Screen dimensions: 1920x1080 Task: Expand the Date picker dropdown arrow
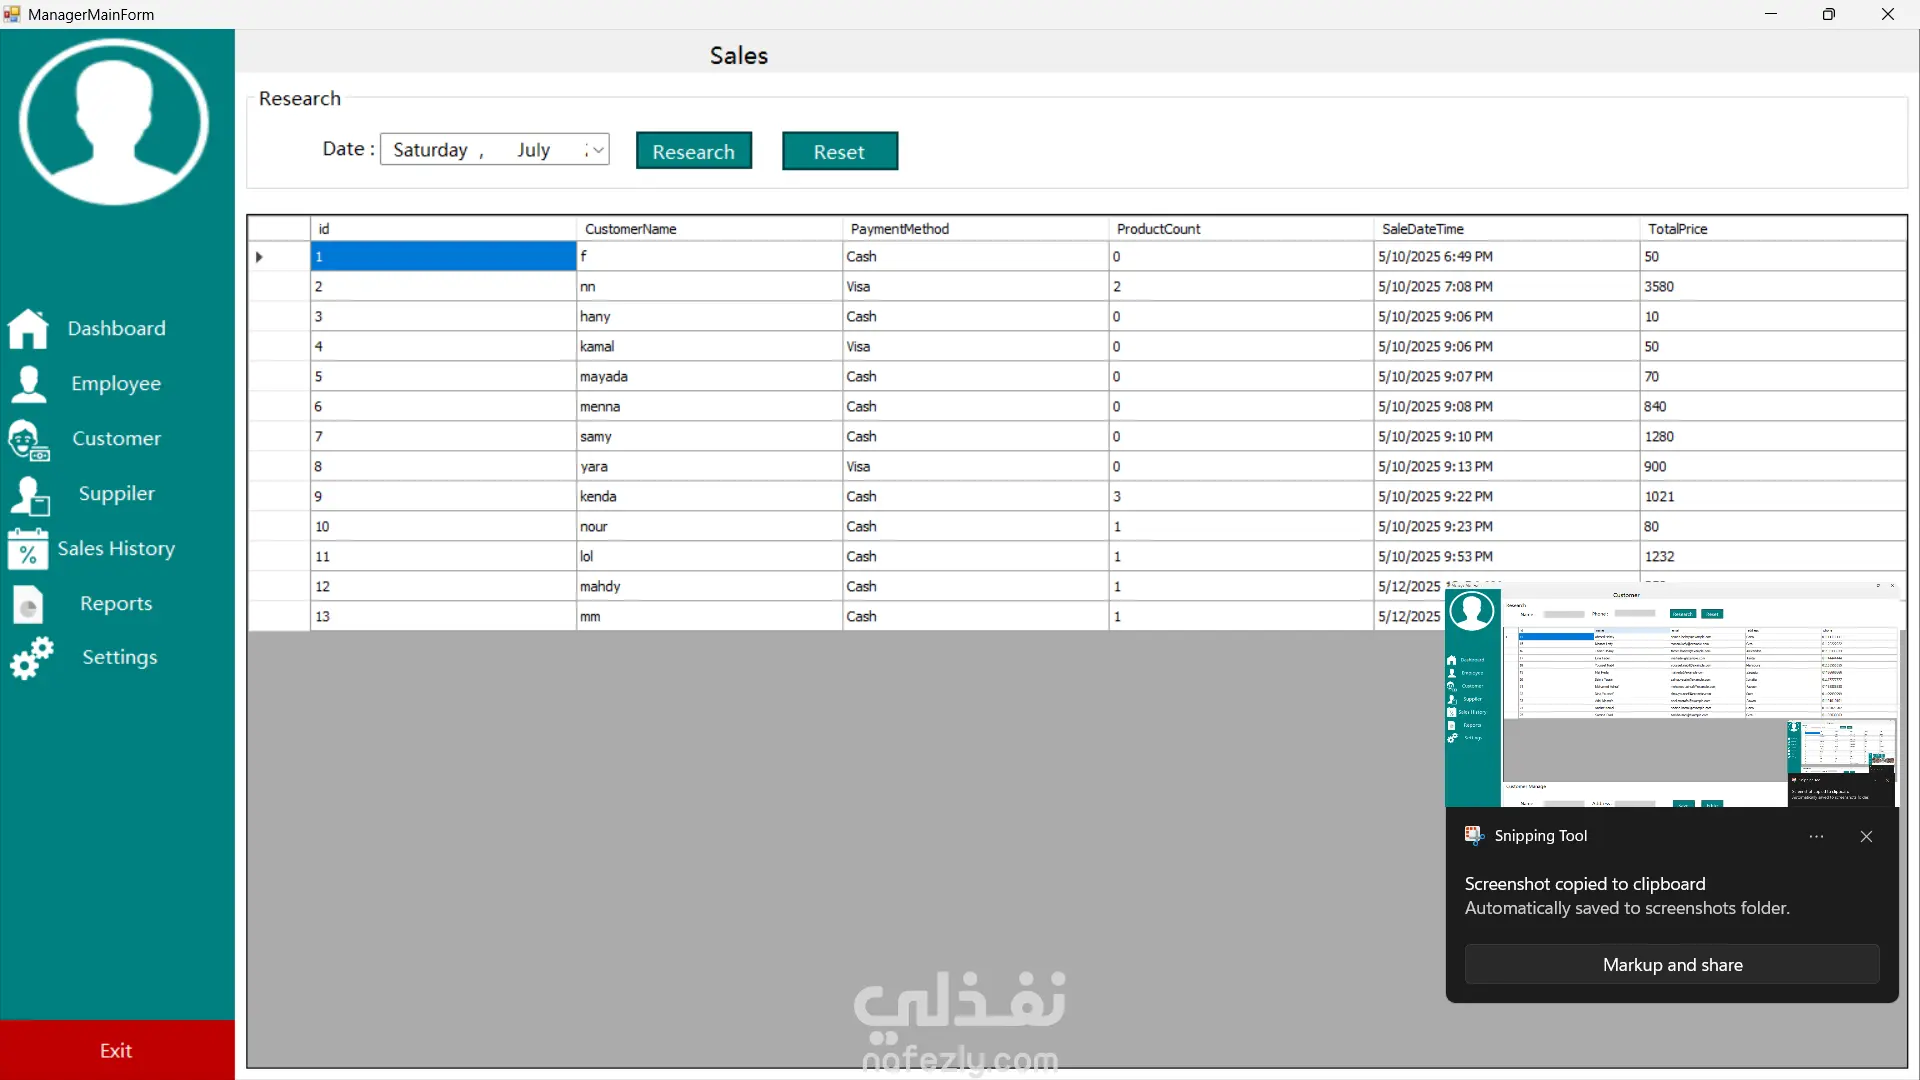coord(598,150)
